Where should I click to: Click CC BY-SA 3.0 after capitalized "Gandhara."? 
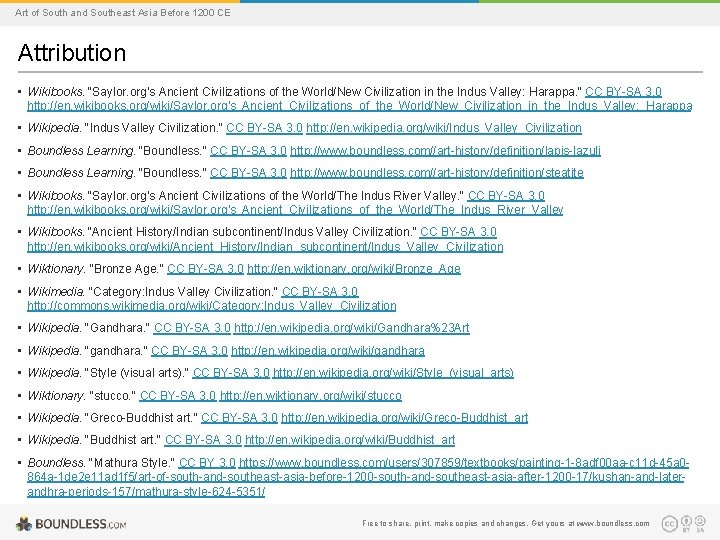pos(192,328)
